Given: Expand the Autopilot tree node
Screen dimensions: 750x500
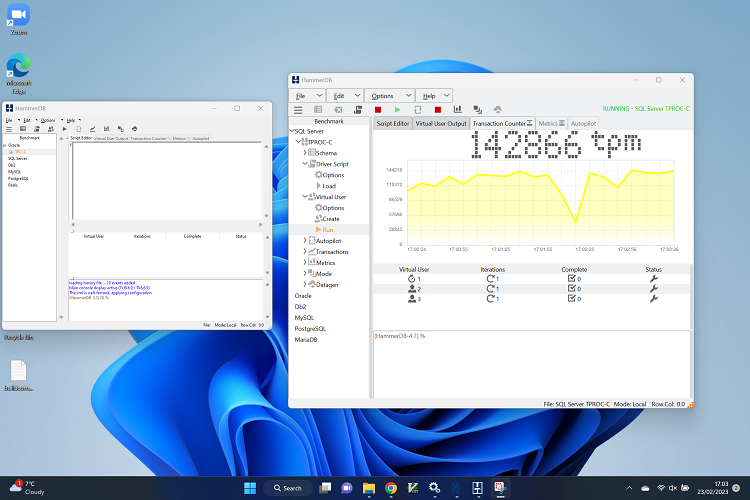Looking at the screenshot, I should (x=306, y=241).
